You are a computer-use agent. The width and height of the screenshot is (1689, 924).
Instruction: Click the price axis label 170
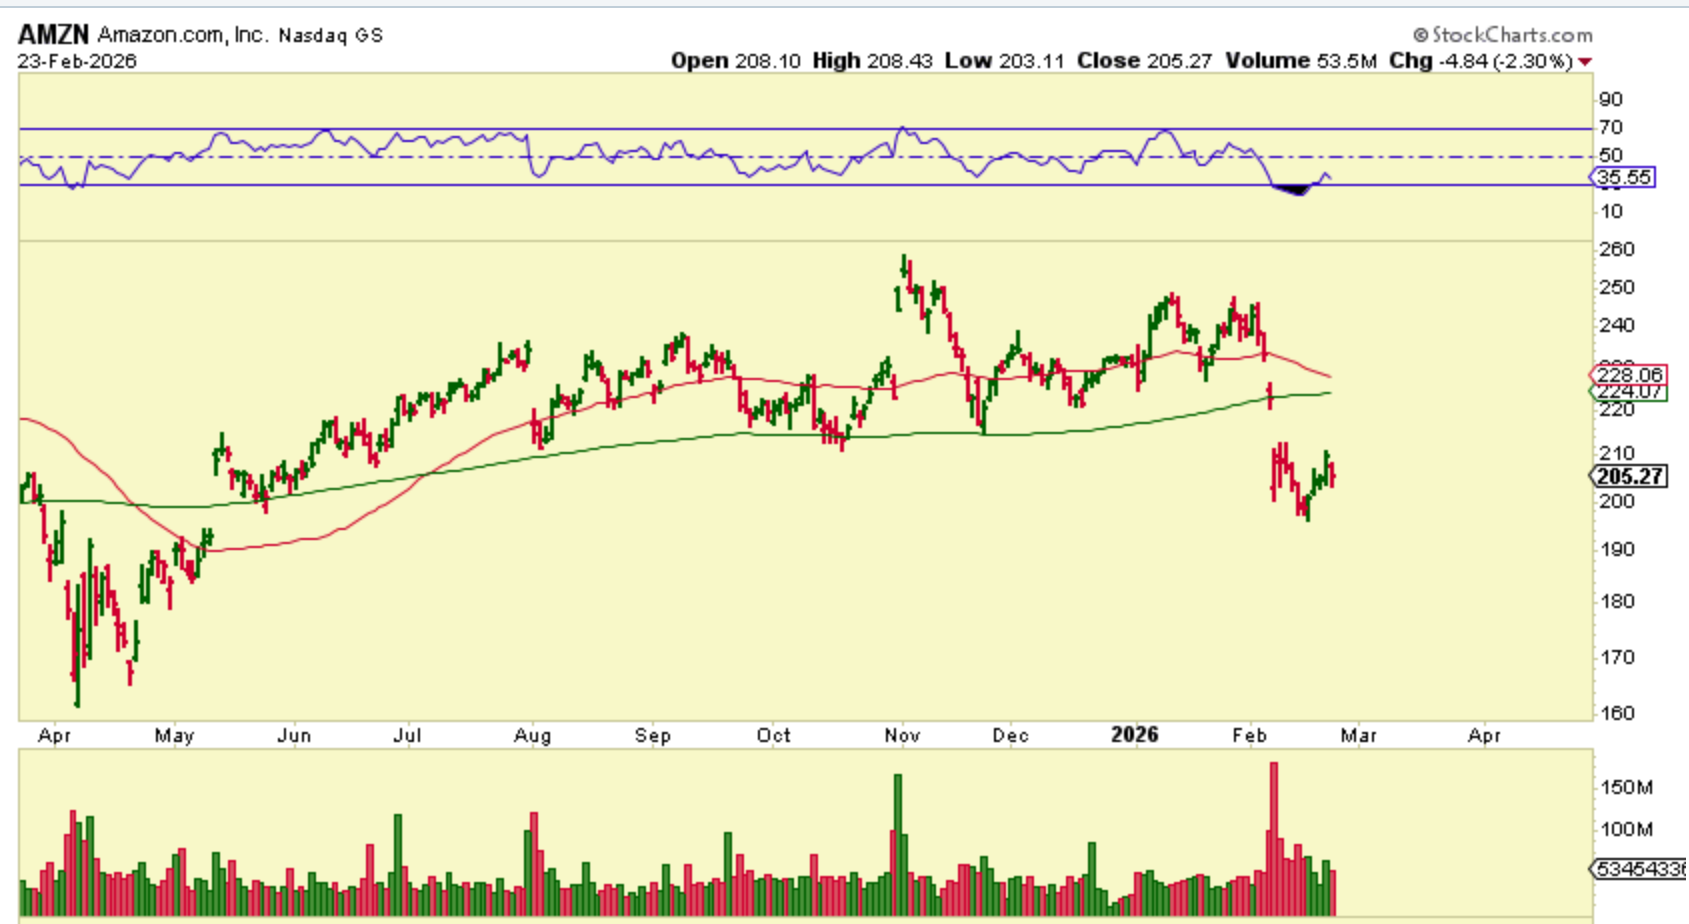1617,657
